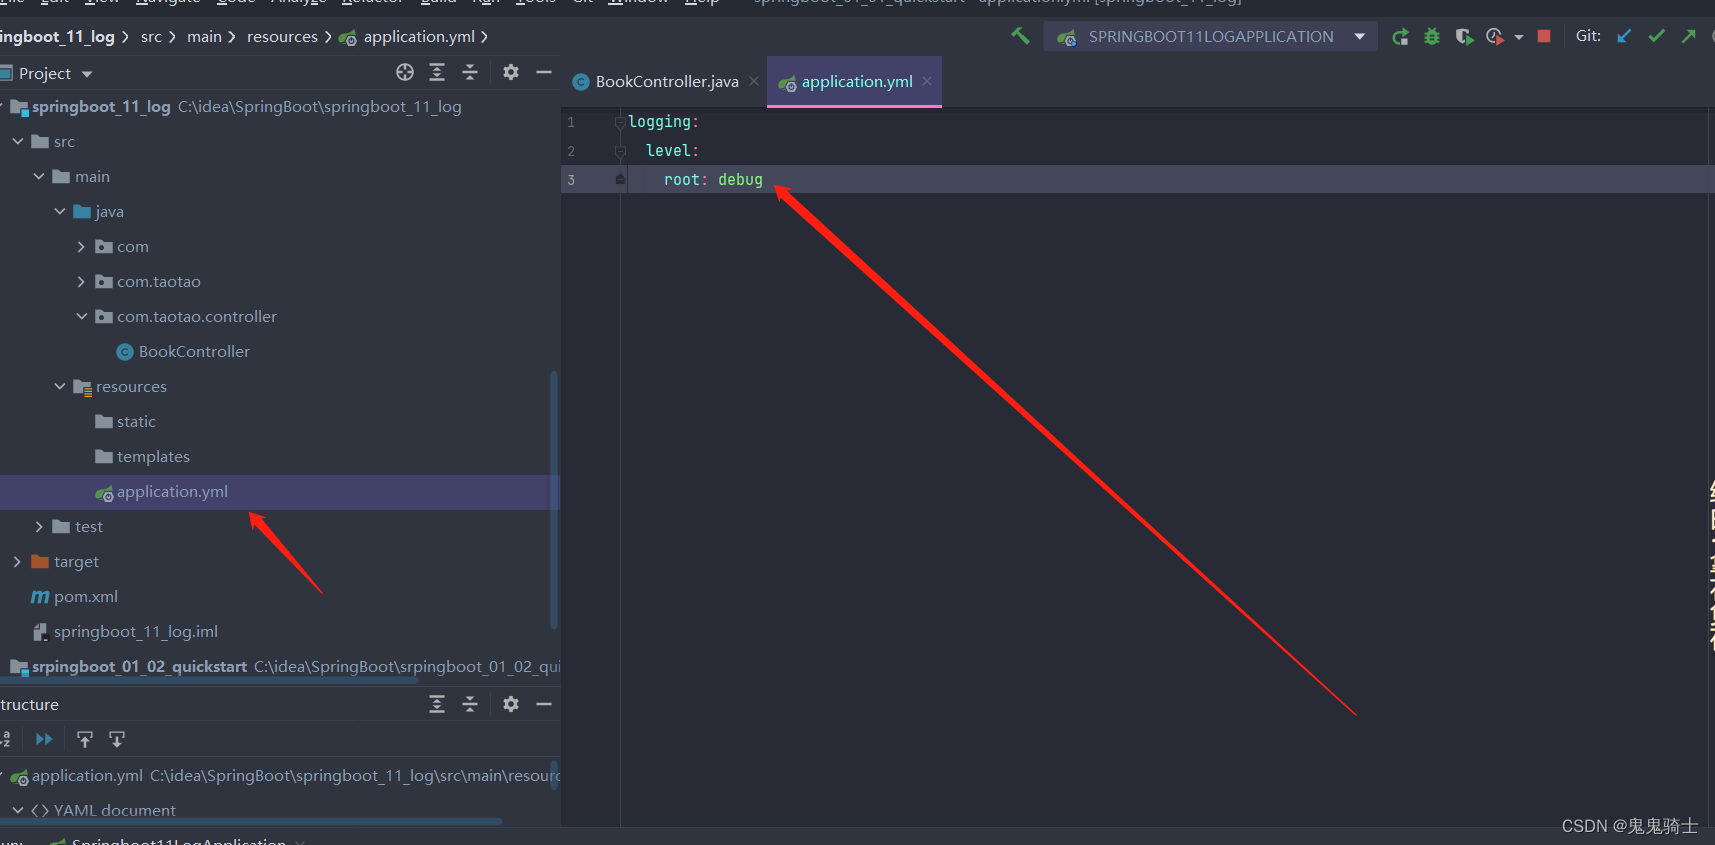Stop the running application red square

coord(1544,36)
